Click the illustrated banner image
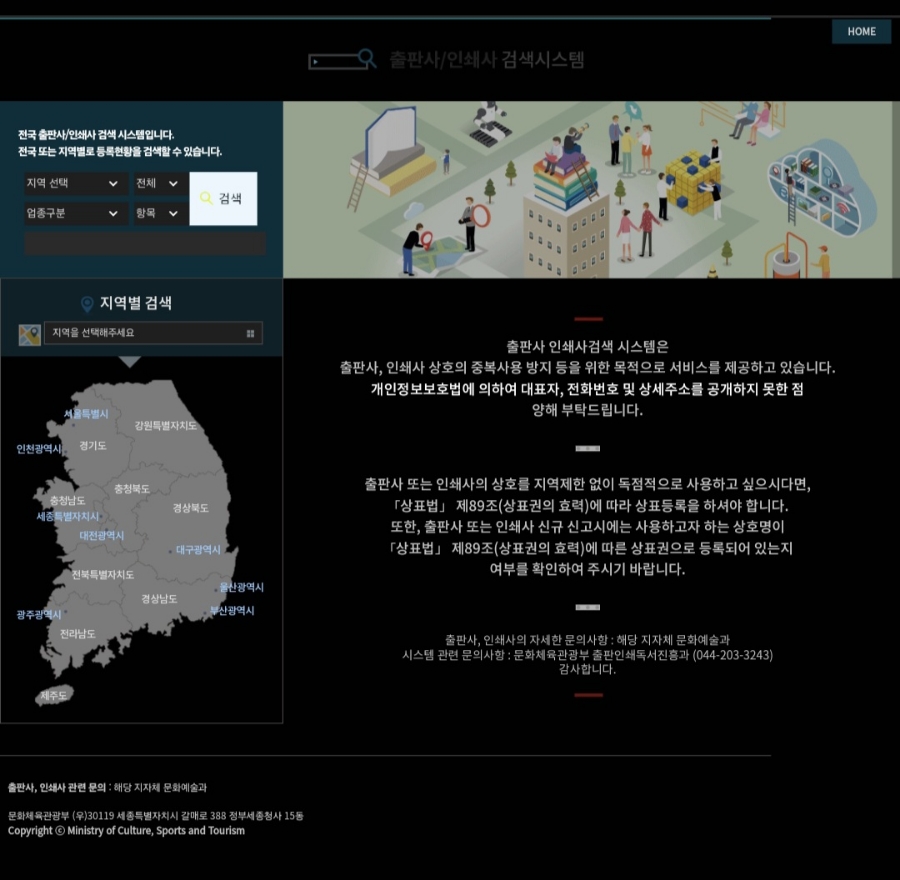The image size is (900, 880). [588, 190]
